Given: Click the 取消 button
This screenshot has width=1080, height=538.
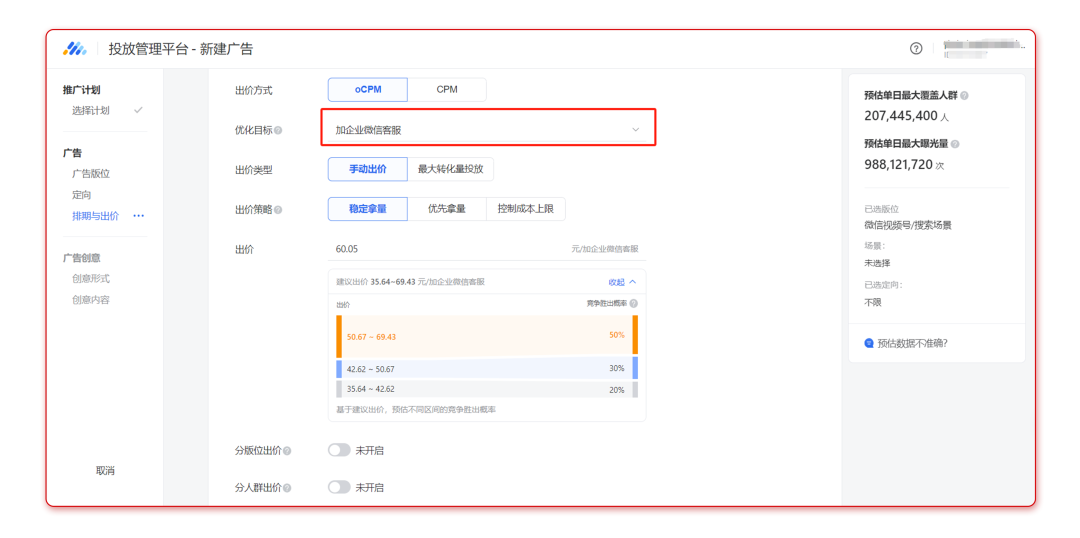Looking at the screenshot, I should tap(105, 470).
